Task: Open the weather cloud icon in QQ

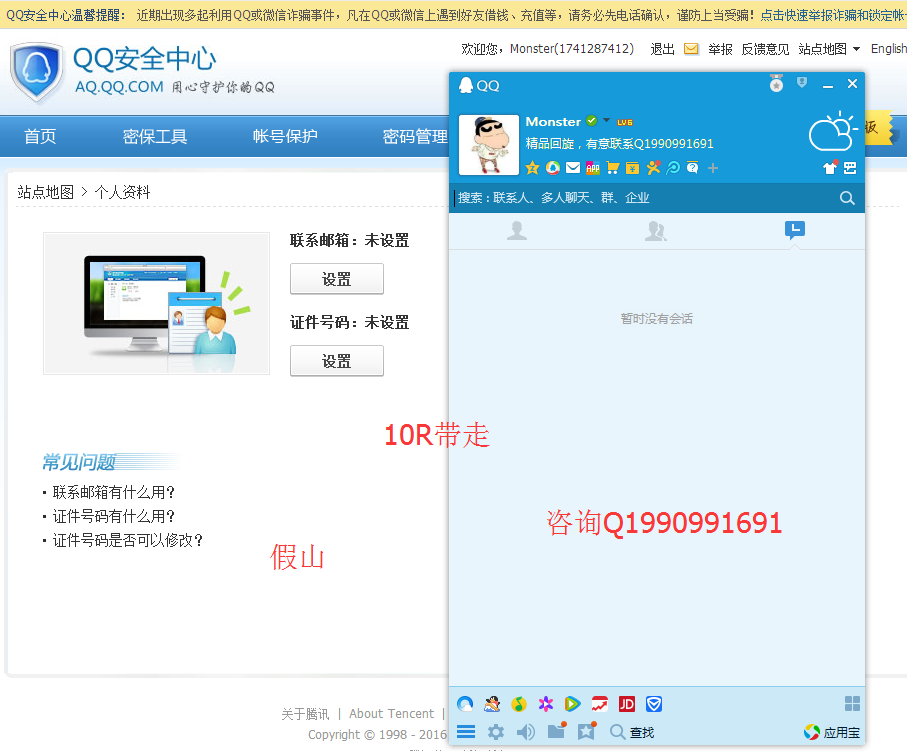Action: [832, 131]
